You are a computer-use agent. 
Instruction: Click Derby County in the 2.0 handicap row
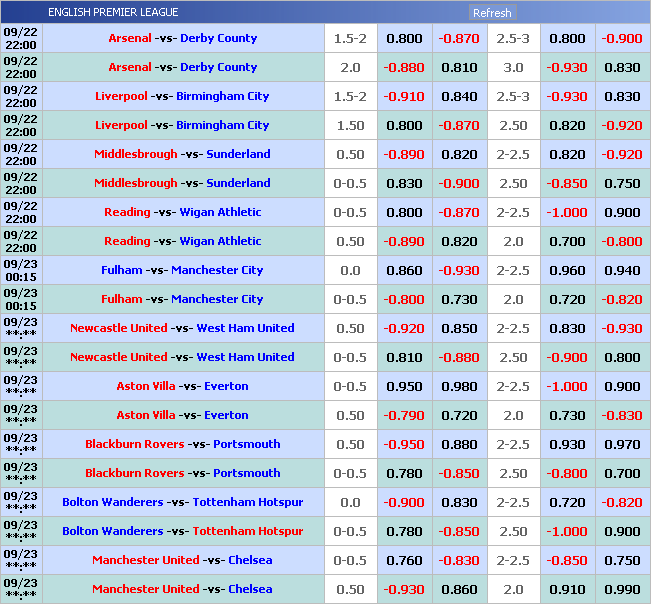coord(218,67)
